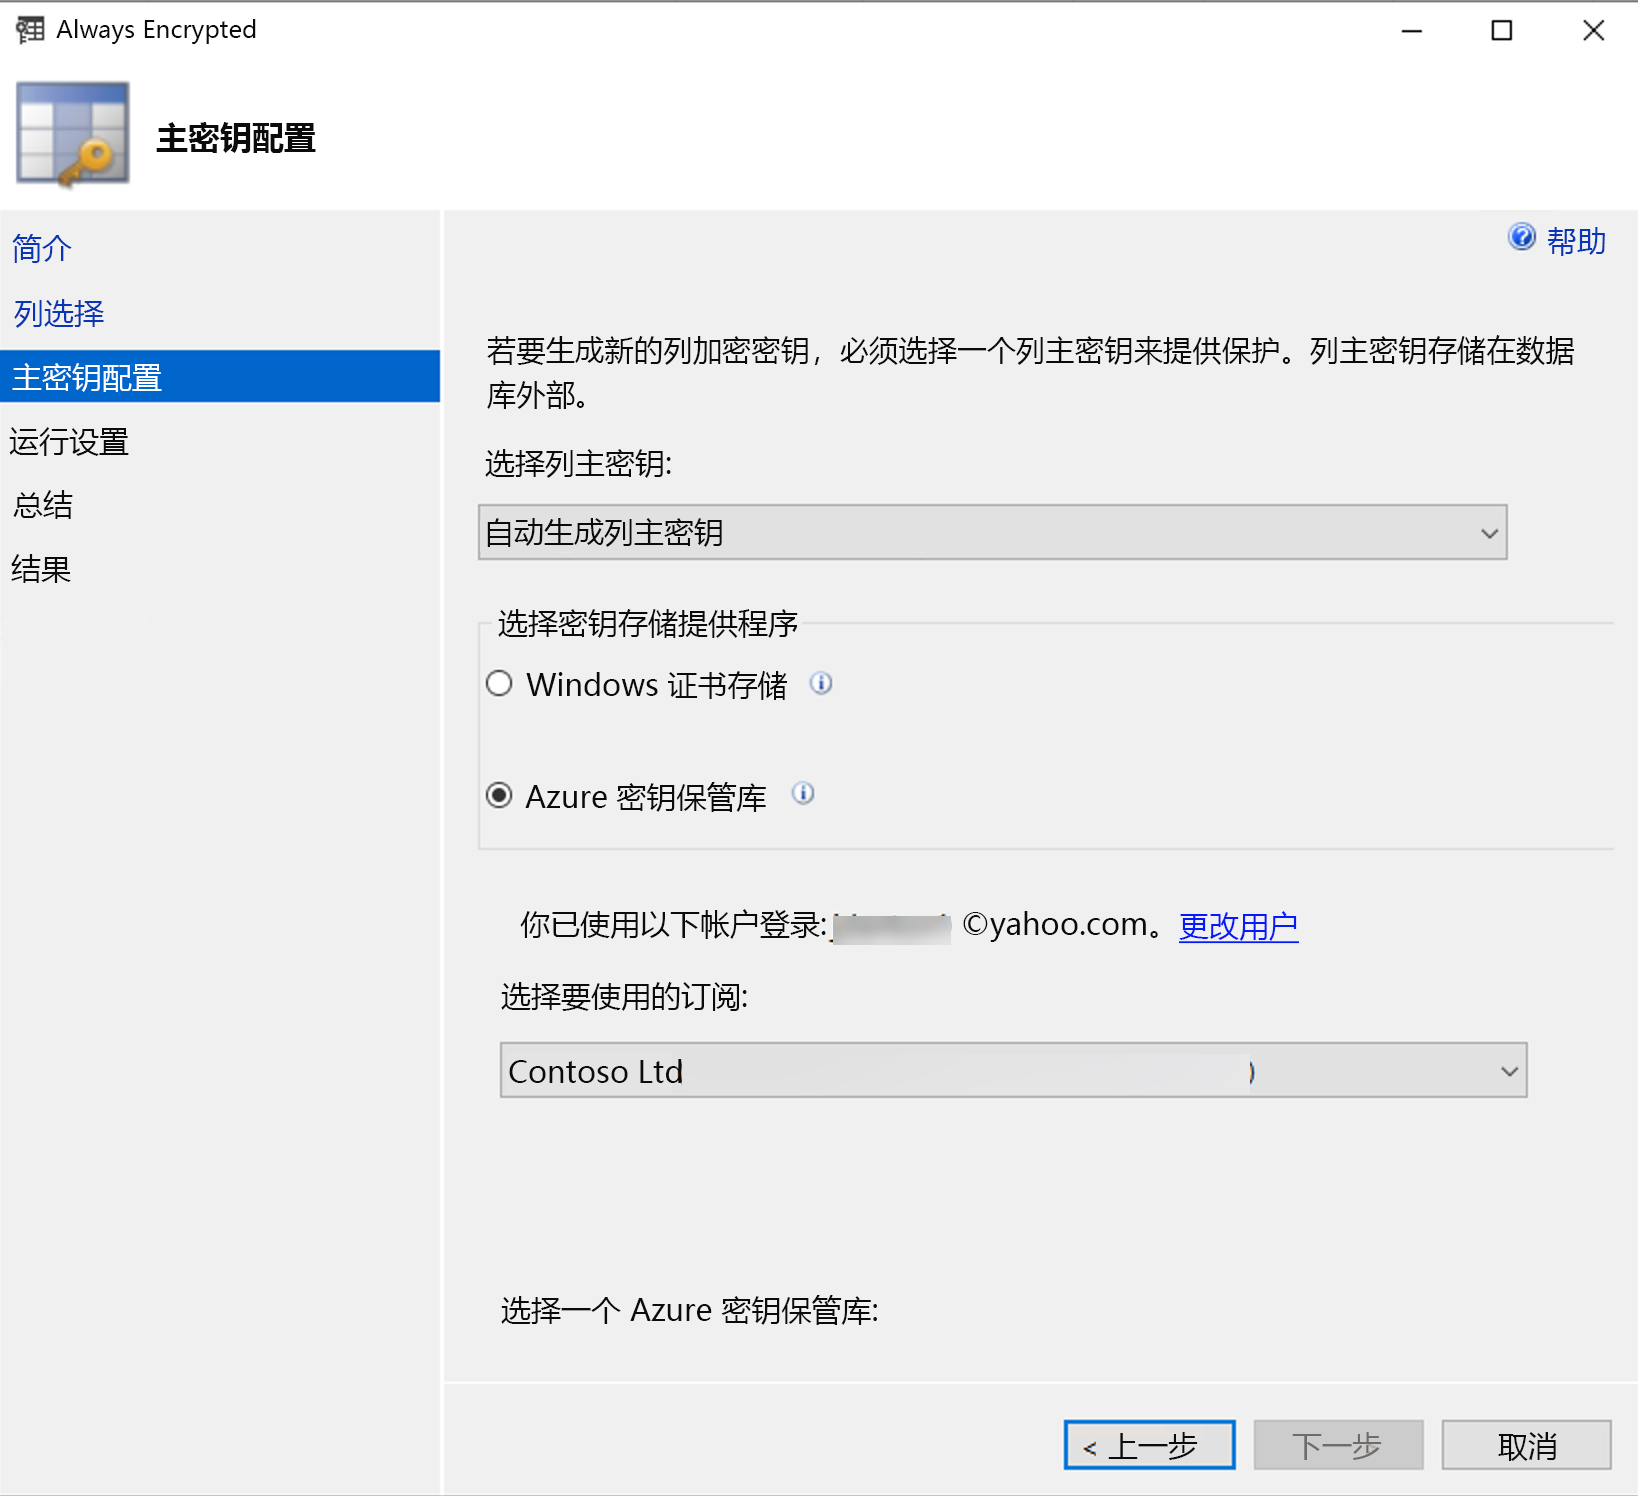Click the Always Encrypted title bar icon
1638x1496 pixels.
coord(29,29)
